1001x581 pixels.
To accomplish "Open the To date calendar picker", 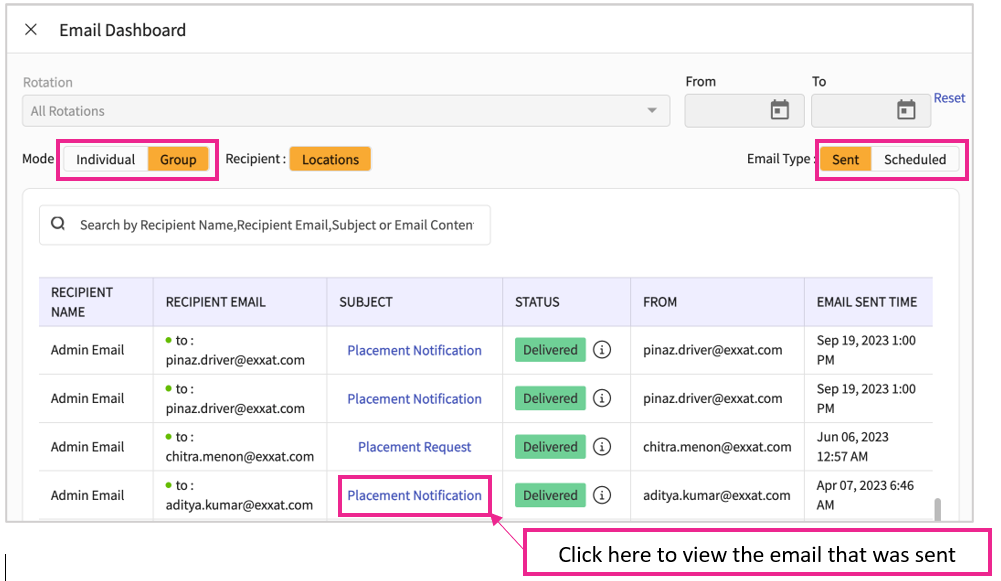I will pos(905,111).
